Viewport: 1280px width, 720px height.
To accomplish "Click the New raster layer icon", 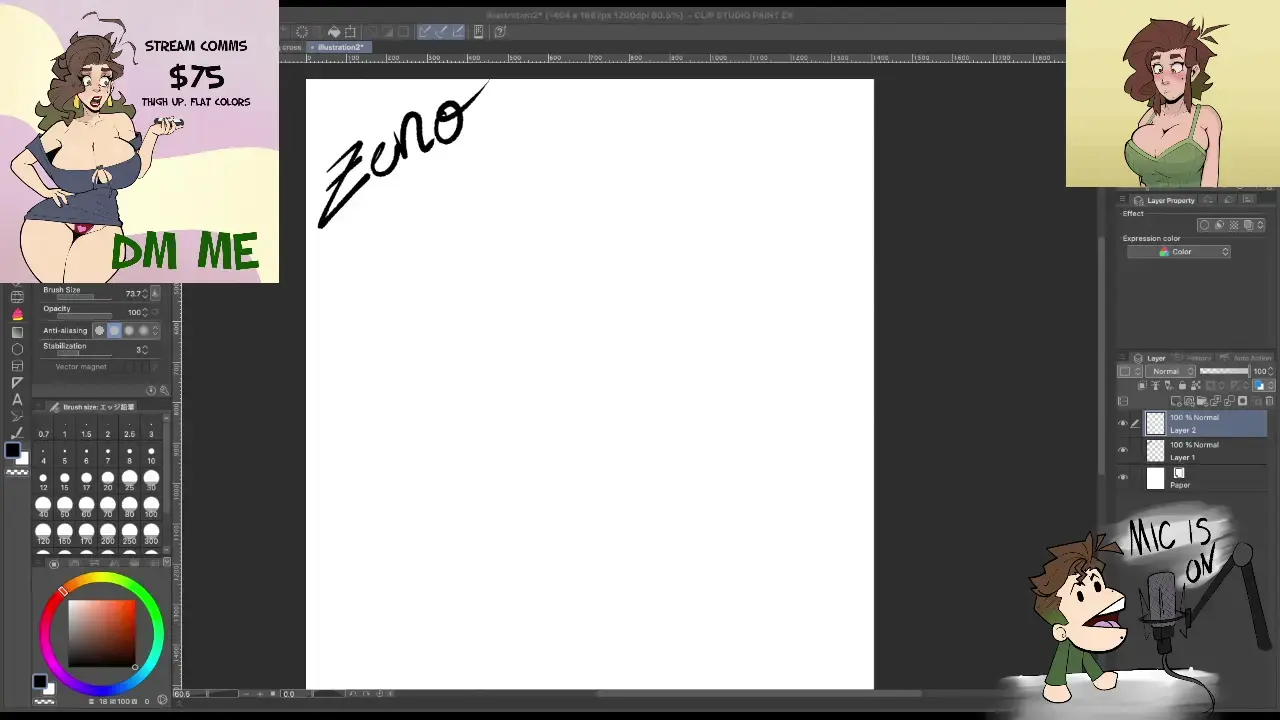I will tap(1177, 402).
